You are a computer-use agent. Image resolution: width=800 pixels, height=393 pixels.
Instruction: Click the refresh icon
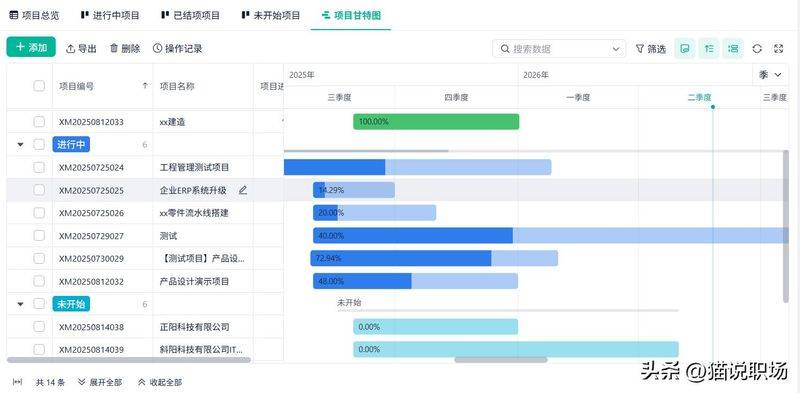[757, 48]
